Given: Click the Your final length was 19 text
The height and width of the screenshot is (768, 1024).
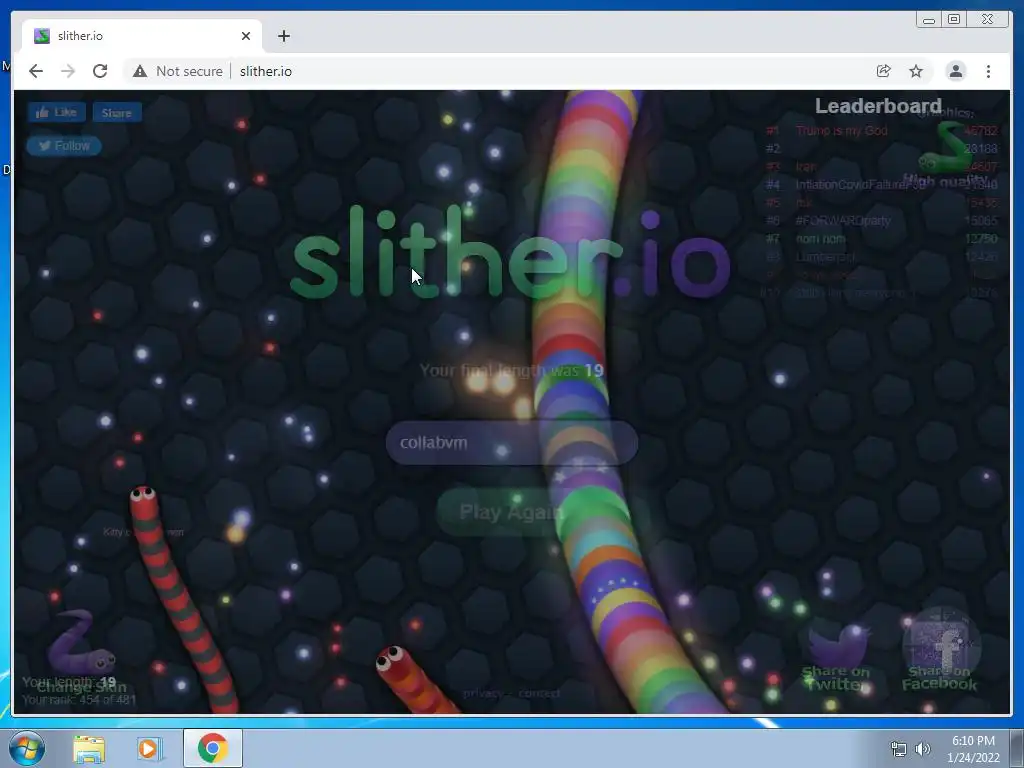Looking at the screenshot, I should tap(511, 371).
